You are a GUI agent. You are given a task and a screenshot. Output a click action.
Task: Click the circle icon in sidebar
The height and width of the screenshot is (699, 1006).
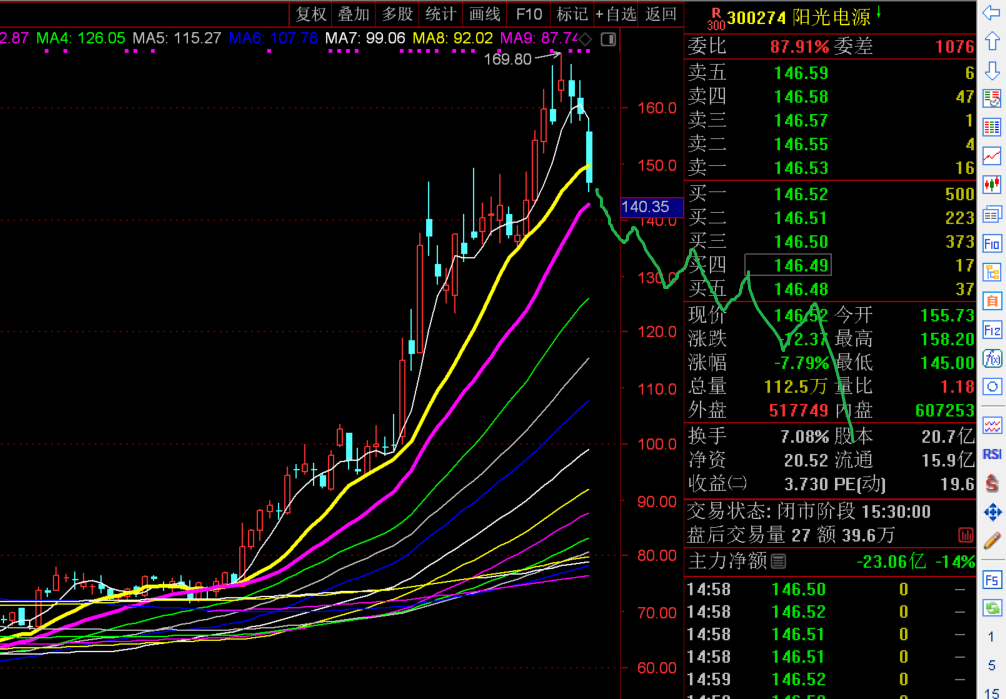tap(992, 387)
